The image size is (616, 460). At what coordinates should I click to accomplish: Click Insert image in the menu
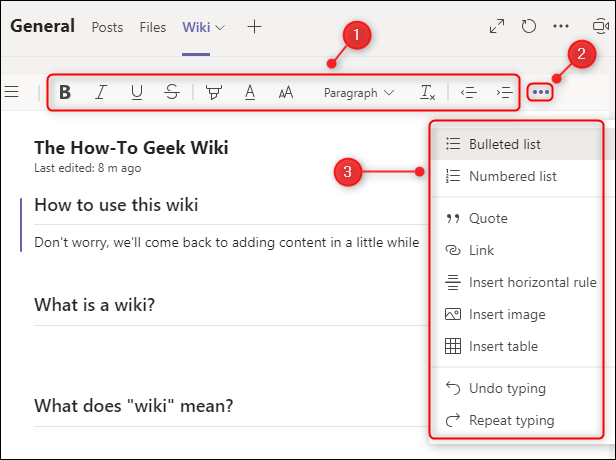[x=507, y=314]
